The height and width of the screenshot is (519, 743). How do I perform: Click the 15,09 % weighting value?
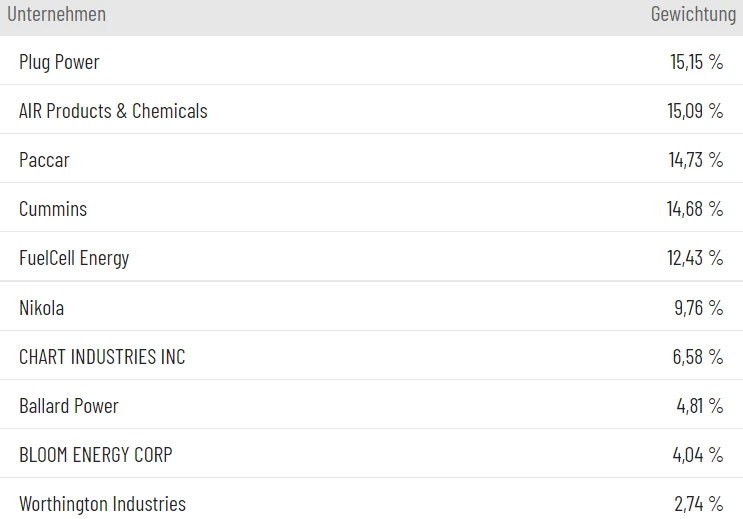coord(695,111)
